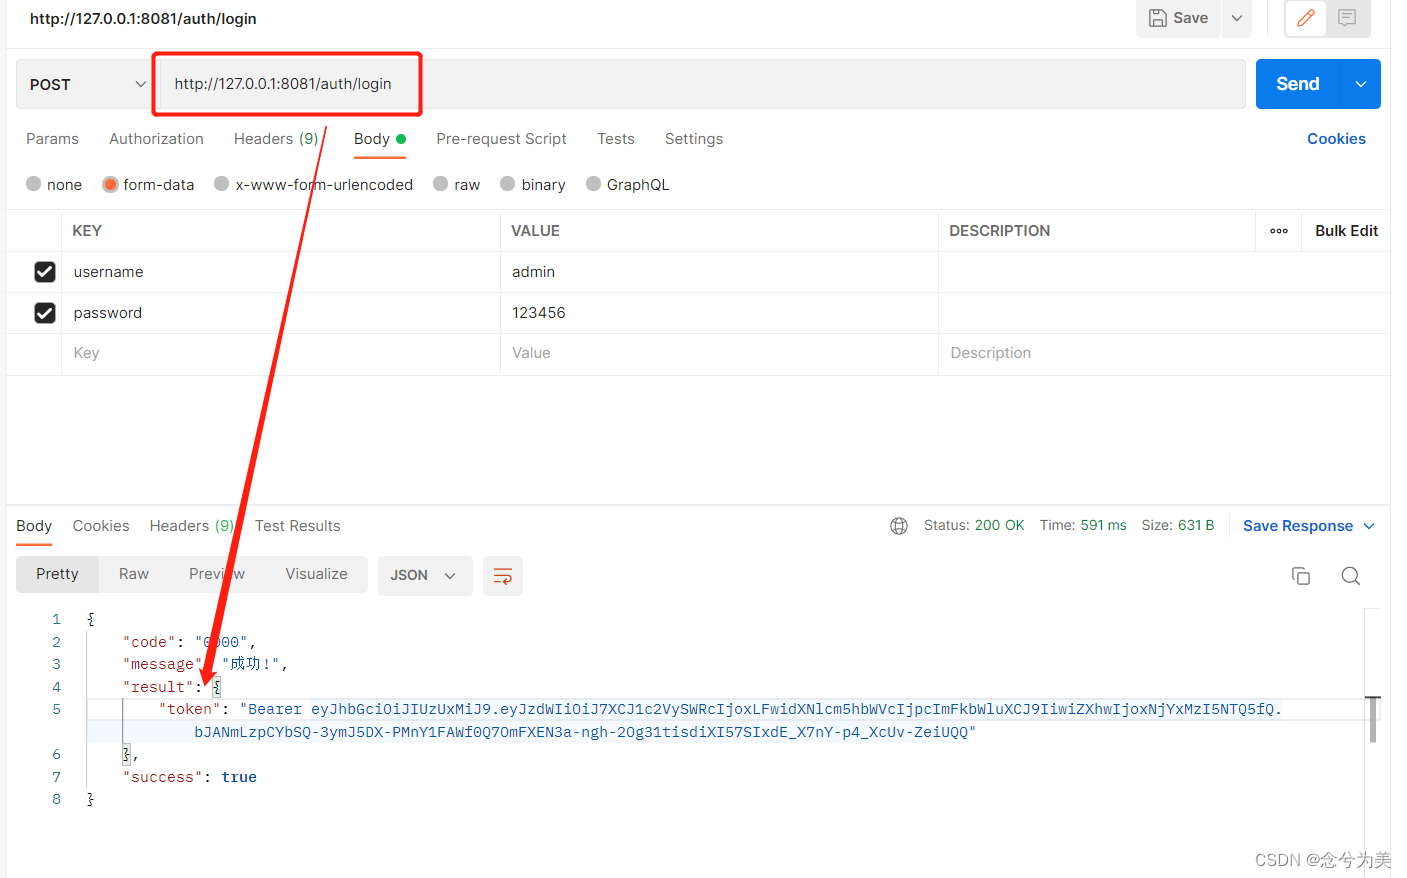Image resolution: width=1407 pixels, height=878 pixels.
Task: Click the request URL input field
Action: coord(700,84)
